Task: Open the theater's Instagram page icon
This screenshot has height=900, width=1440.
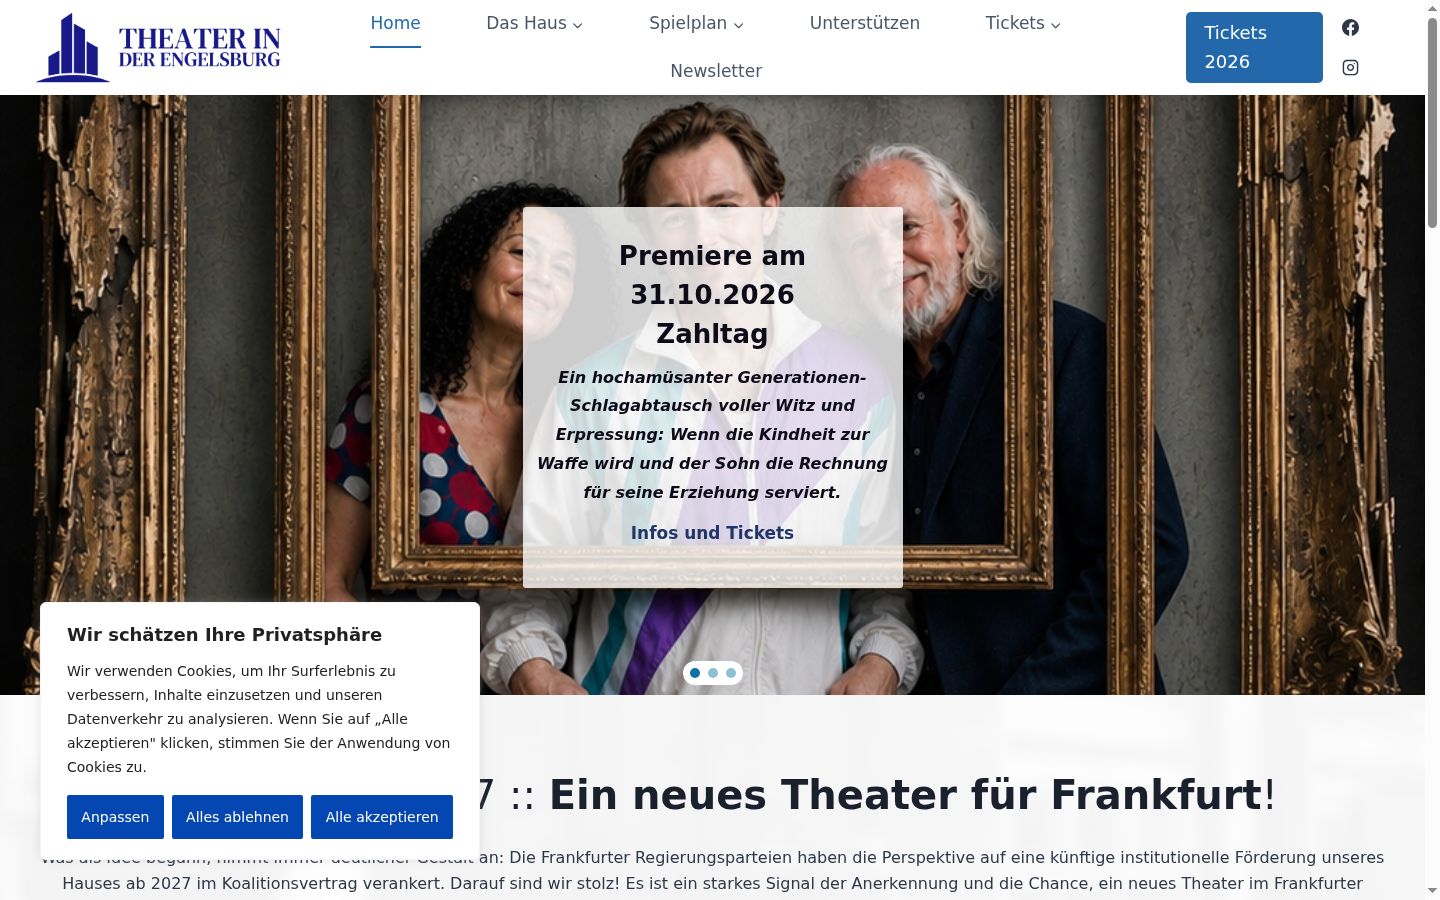Action: (1350, 67)
